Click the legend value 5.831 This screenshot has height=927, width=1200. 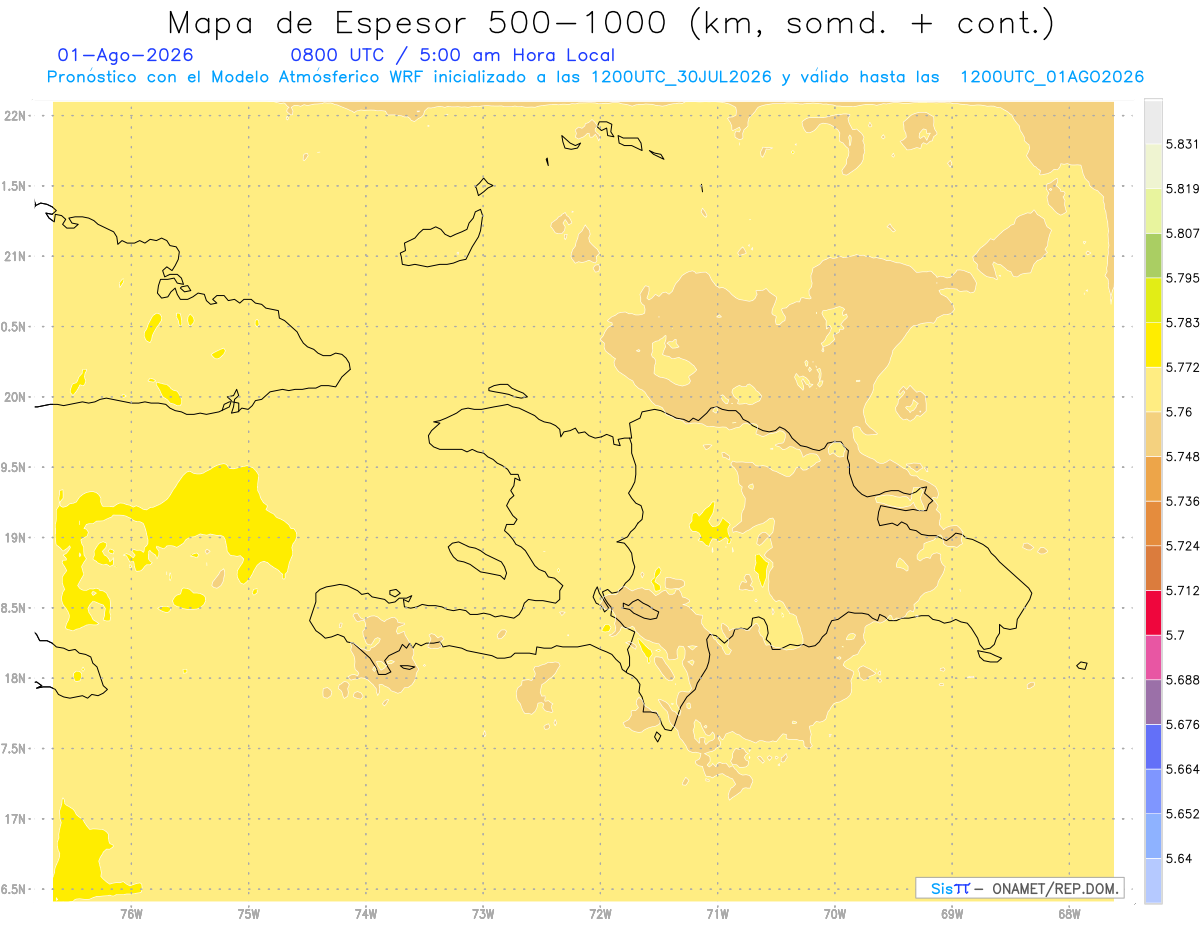(x=1182, y=144)
